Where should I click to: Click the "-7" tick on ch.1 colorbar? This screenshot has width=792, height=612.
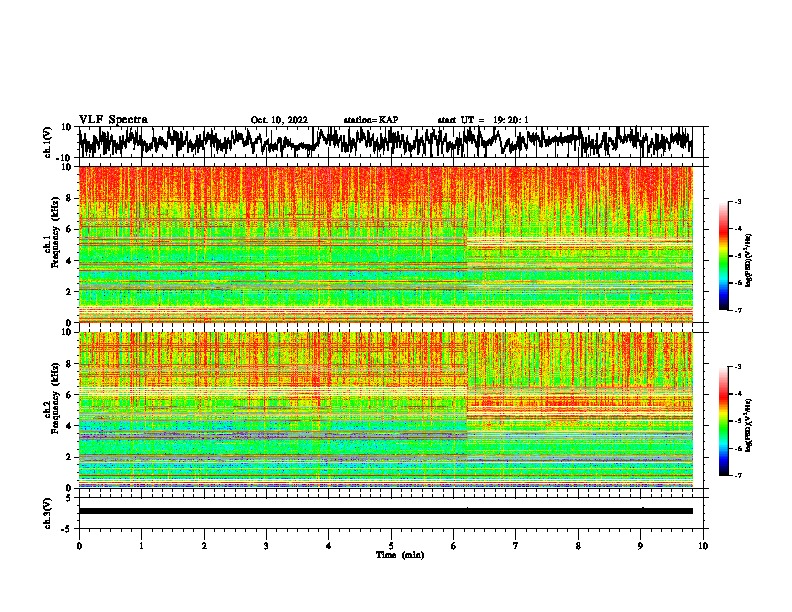[x=737, y=310]
